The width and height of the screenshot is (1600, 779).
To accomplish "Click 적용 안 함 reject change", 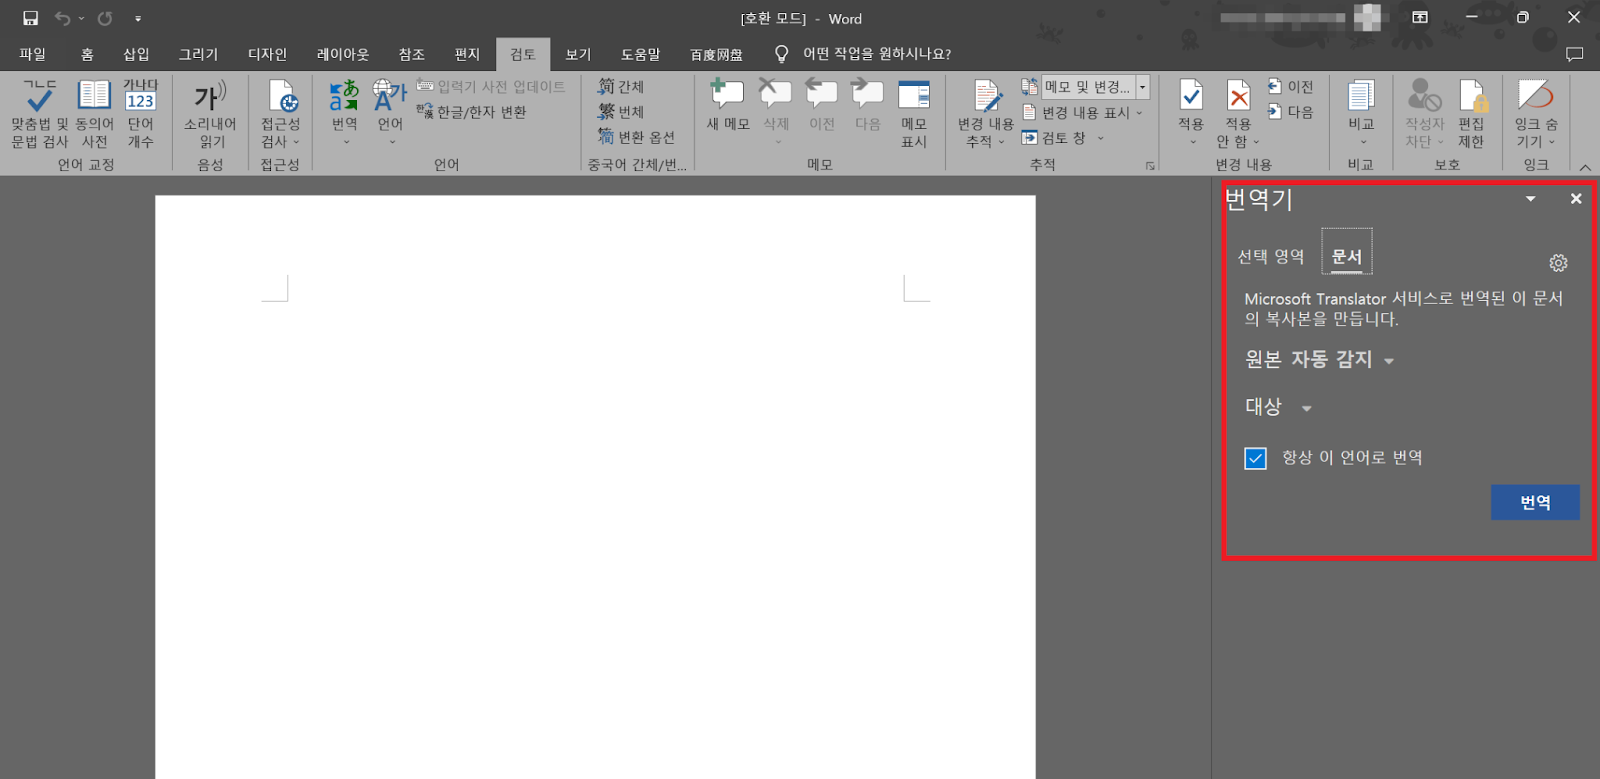I will [1238, 115].
